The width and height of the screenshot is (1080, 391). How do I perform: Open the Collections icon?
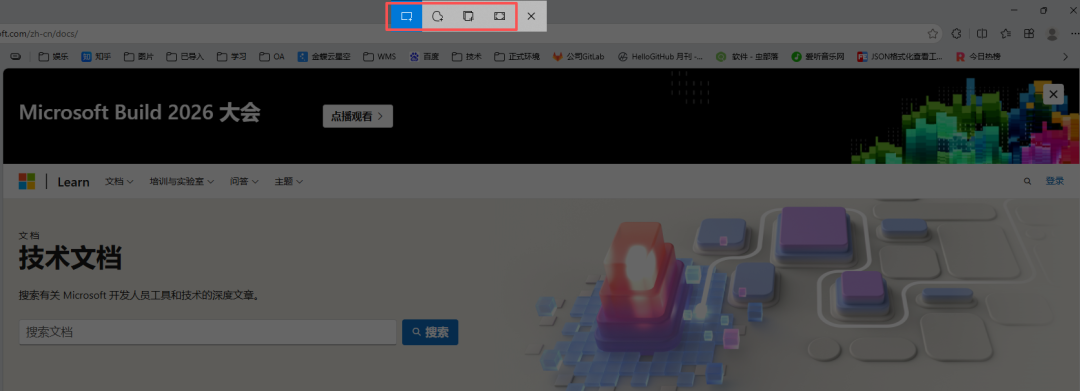pos(1029,34)
